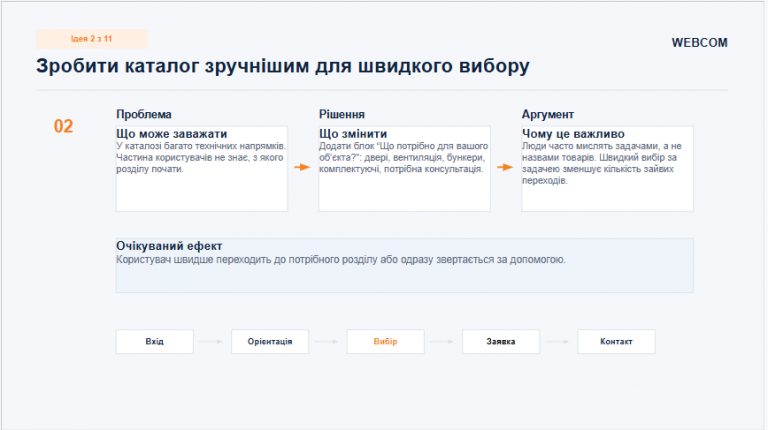
Task: Click the 'Проблема' column label
Action: [x=144, y=115]
